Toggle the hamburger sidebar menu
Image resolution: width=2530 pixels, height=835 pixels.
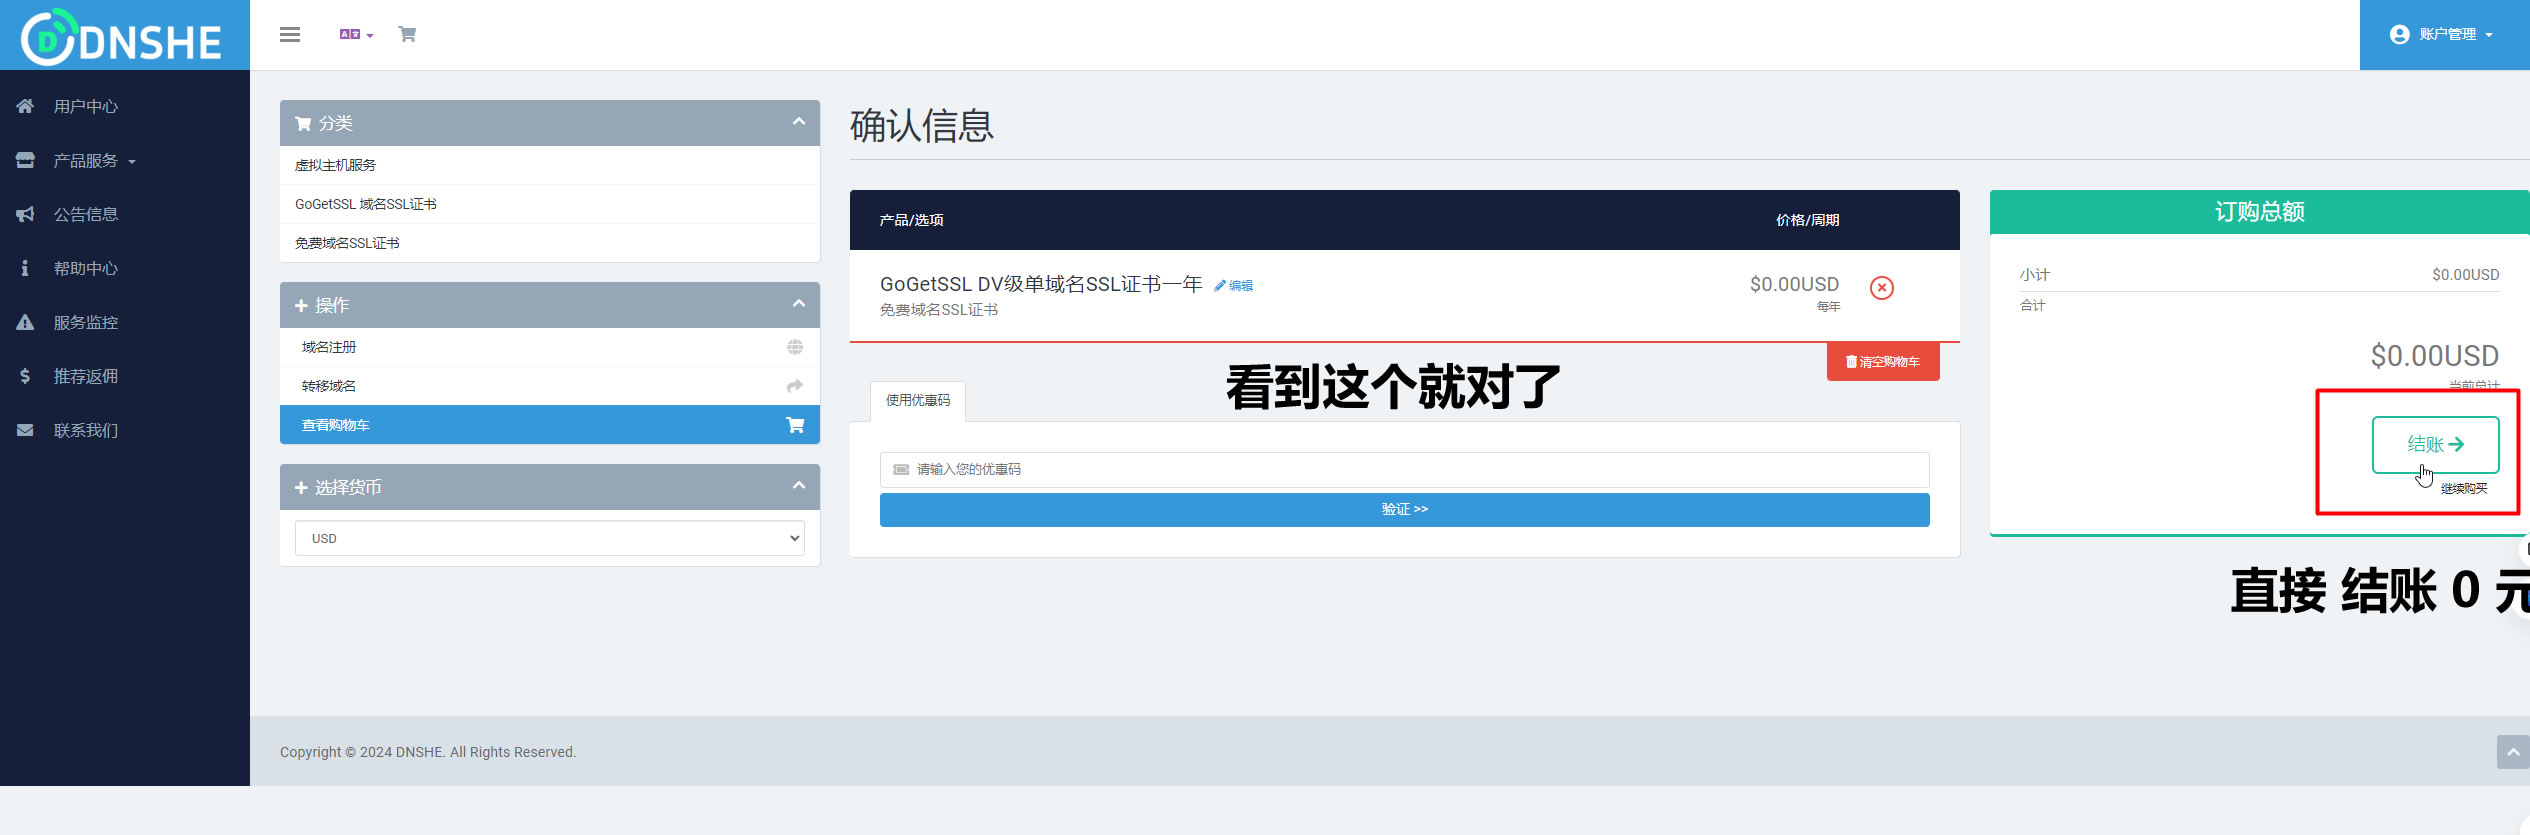pos(290,34)
